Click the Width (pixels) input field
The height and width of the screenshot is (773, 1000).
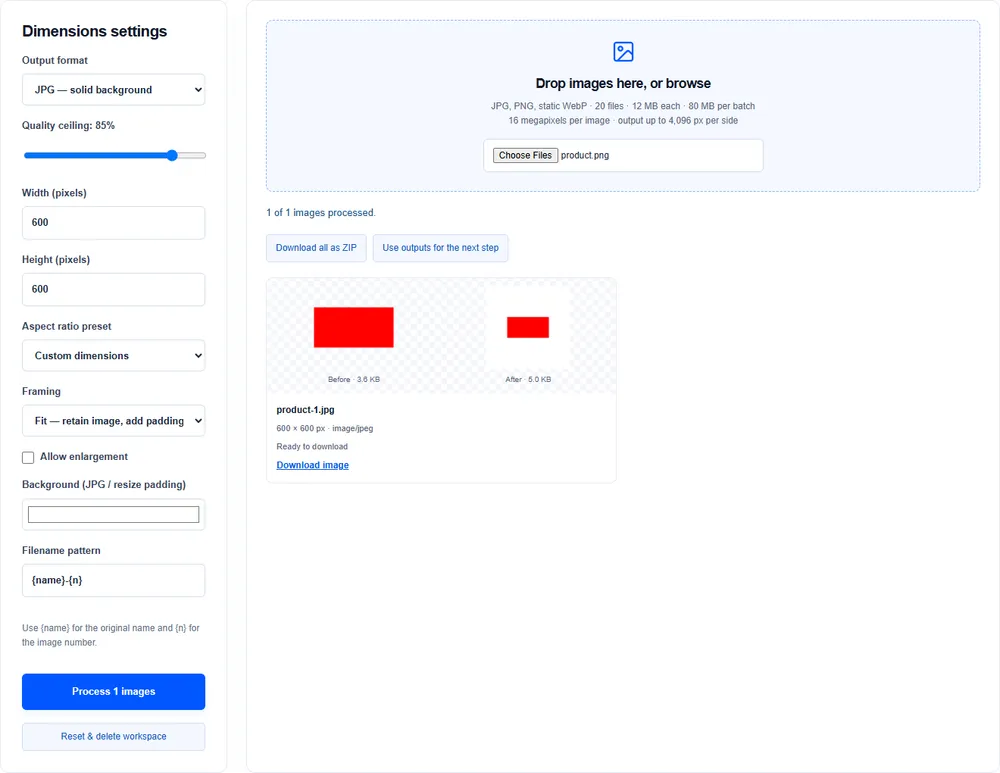pyautogui.click(x=114, y=223)
